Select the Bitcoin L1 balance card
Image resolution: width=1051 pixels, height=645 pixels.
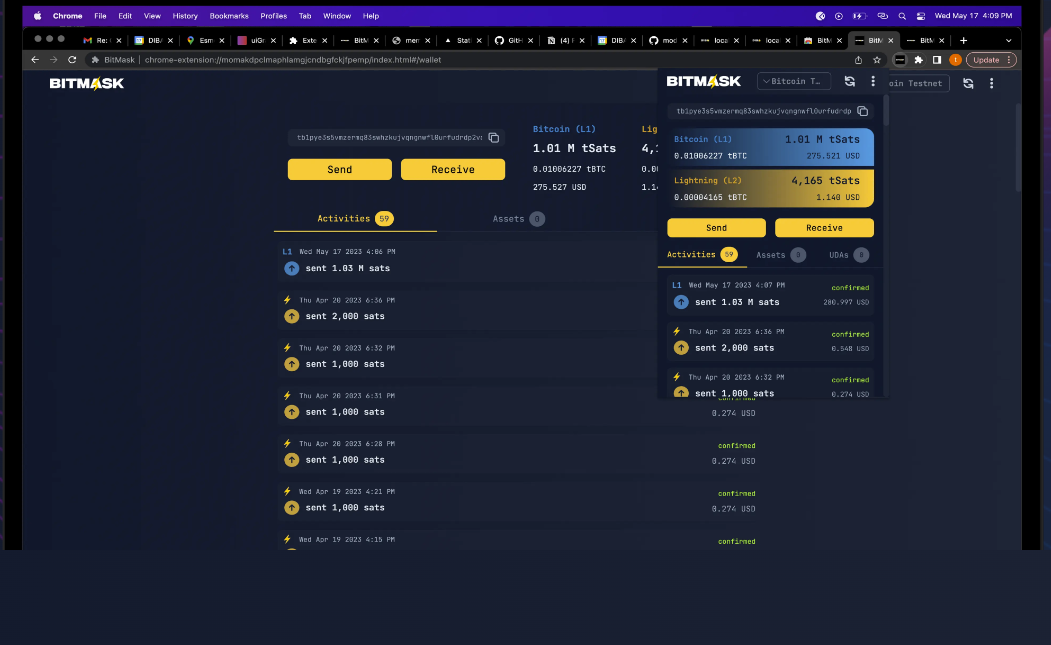[x=770, y=147]
